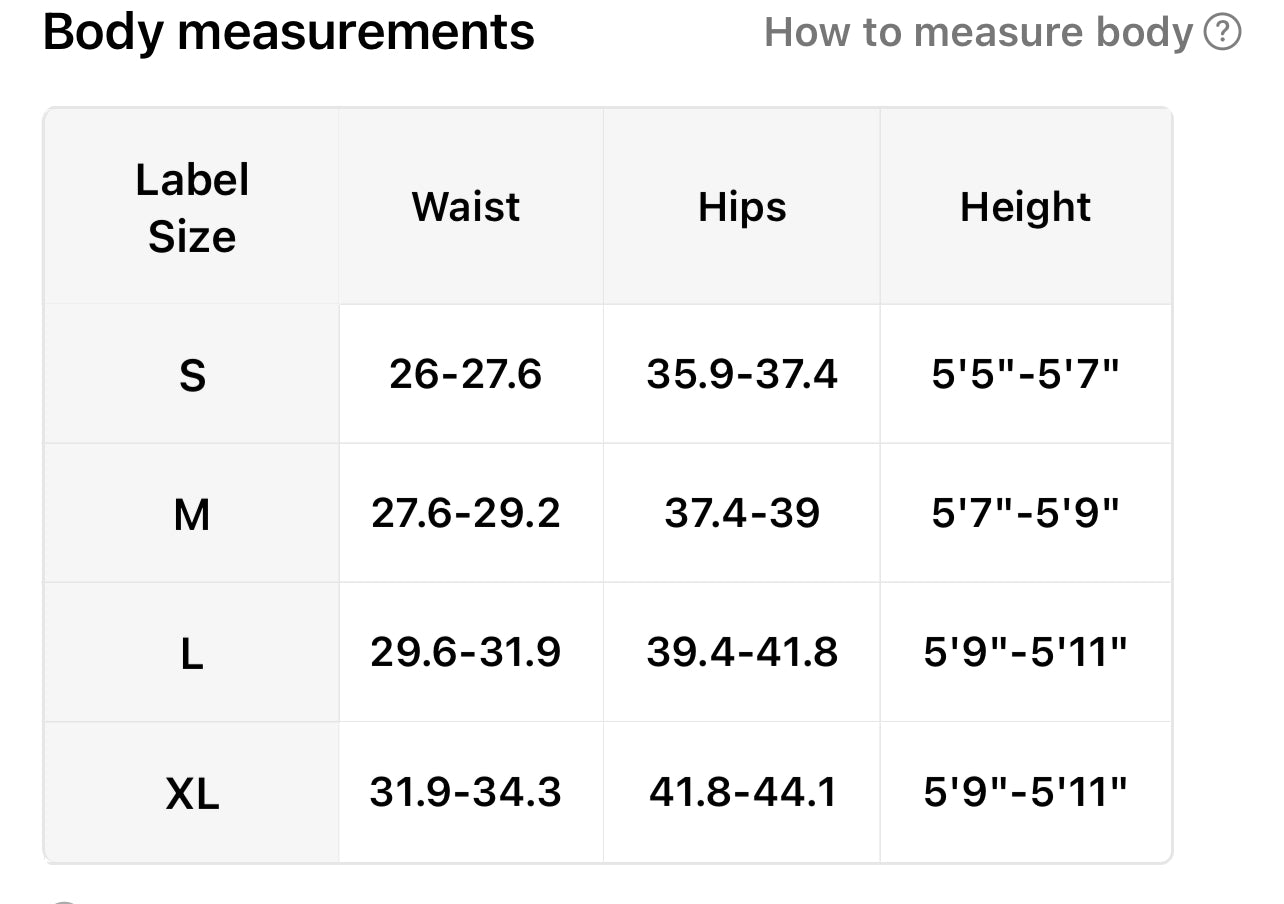Click the waist value 31.9-34.3
Screen dimensions: 1284x904
[x=466, y=793]
